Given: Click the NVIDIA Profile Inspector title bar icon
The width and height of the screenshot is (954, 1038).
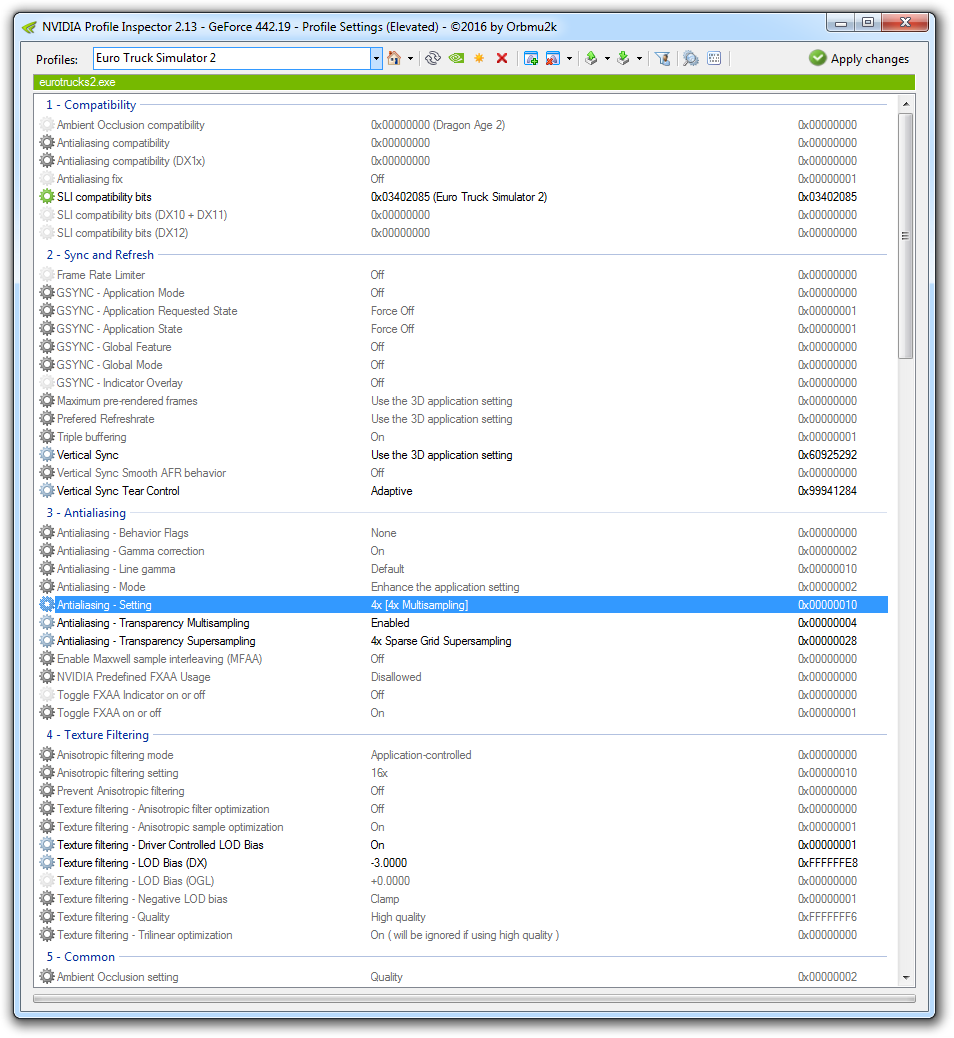Looking at the screenshot, I should (29, 27).
